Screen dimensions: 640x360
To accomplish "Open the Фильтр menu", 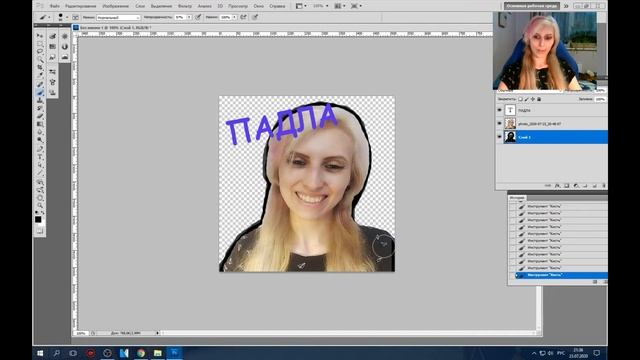I will (x=184, y=6).
